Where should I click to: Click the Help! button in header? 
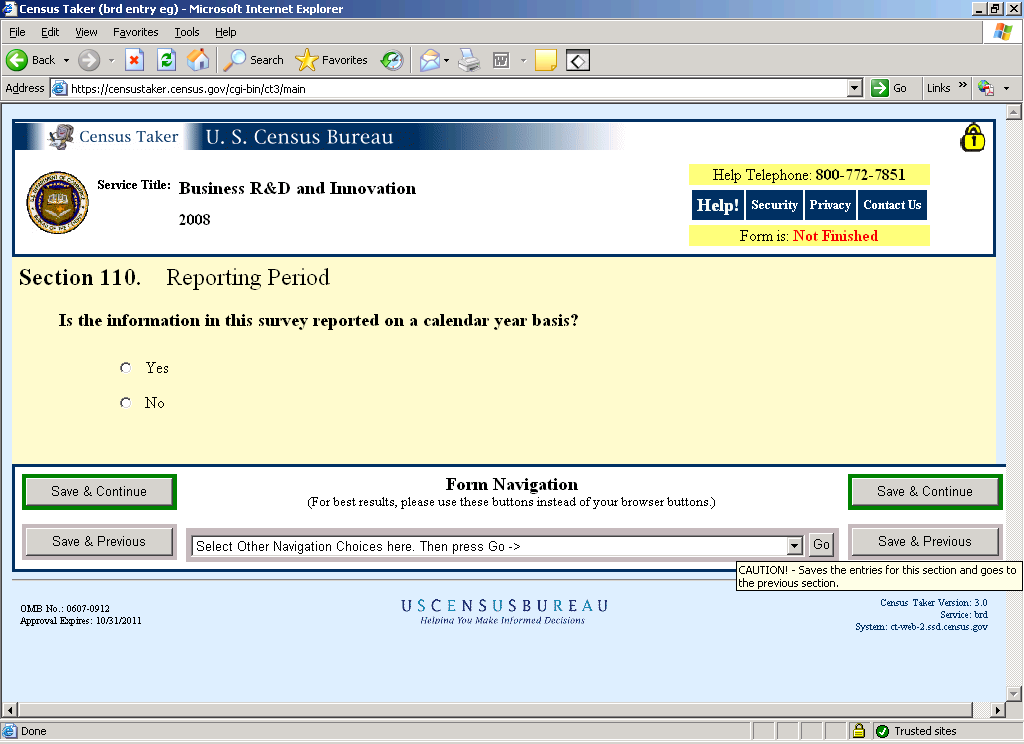717,205
